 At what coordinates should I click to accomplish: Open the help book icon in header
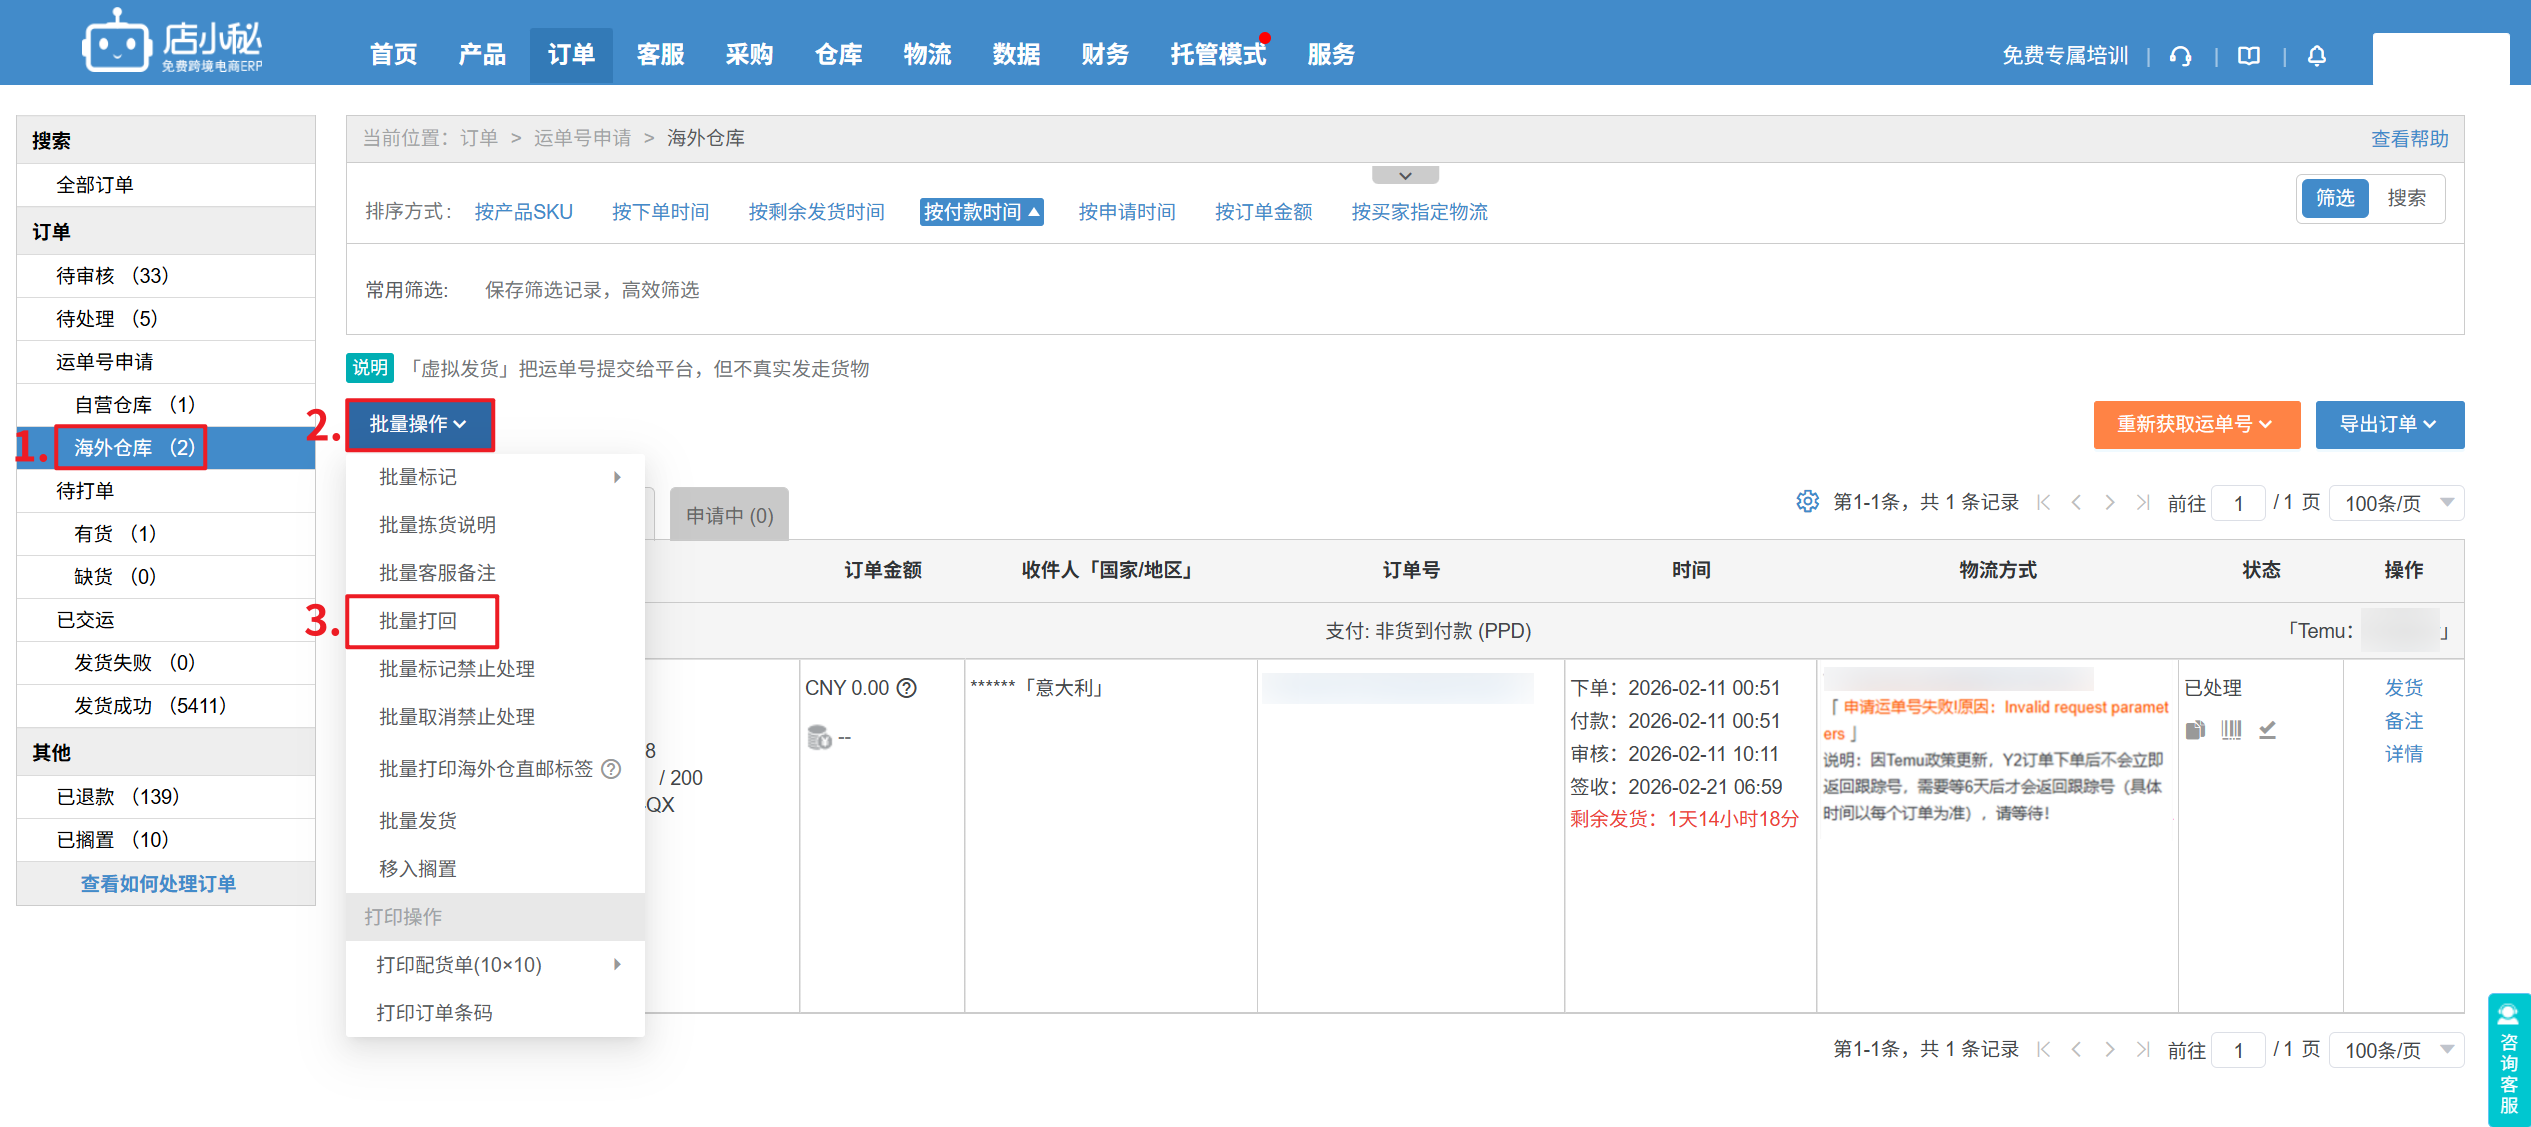pyautogui.click(x=2249, y=56)
